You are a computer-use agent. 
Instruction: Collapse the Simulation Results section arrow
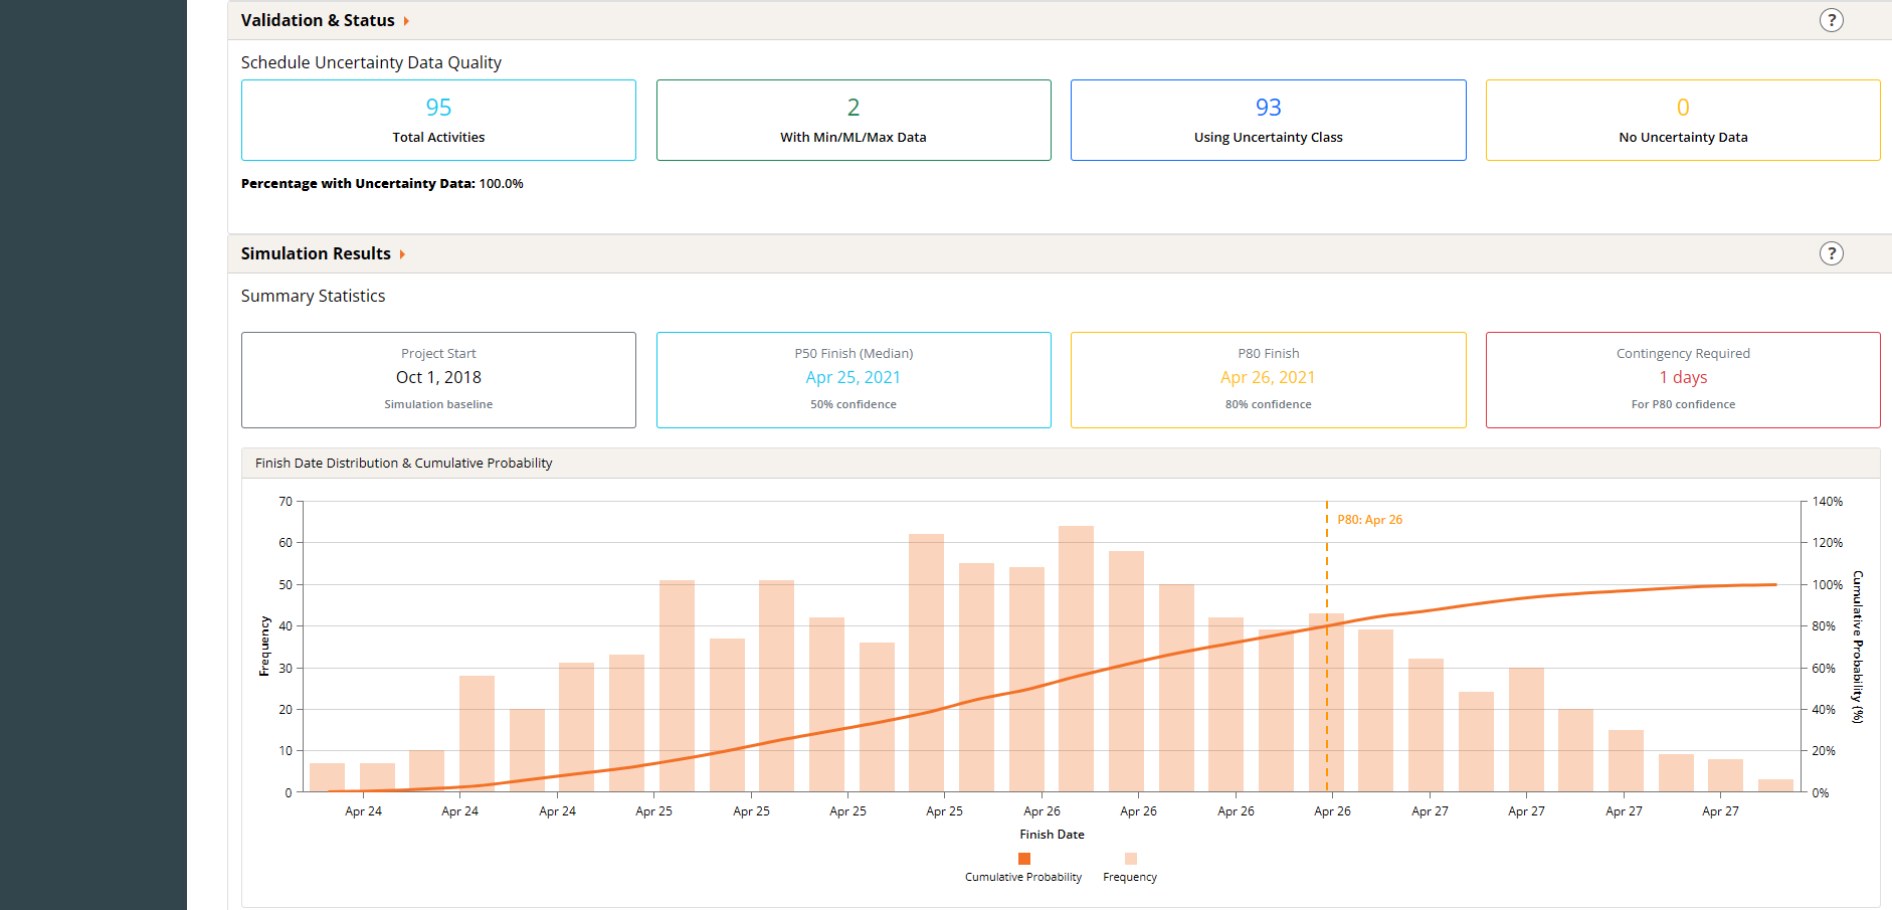tap(402, 255)
